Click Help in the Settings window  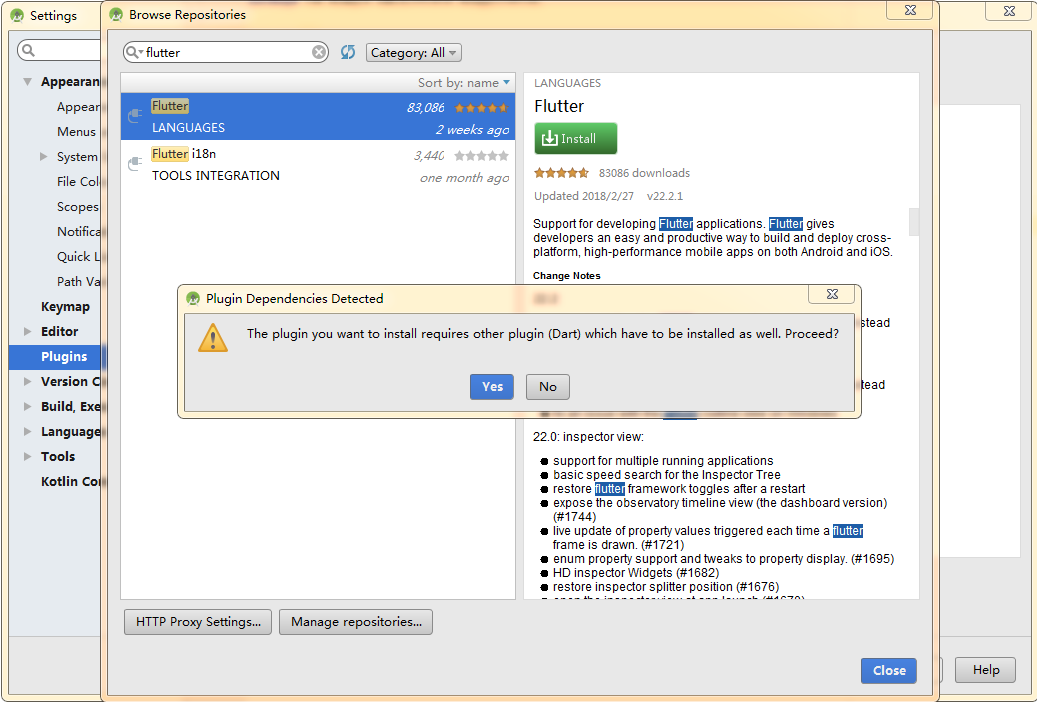click(x=985, y=670)
